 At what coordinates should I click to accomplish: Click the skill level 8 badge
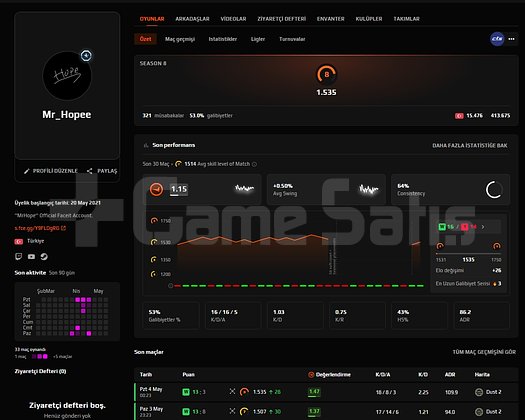[326, 74]
